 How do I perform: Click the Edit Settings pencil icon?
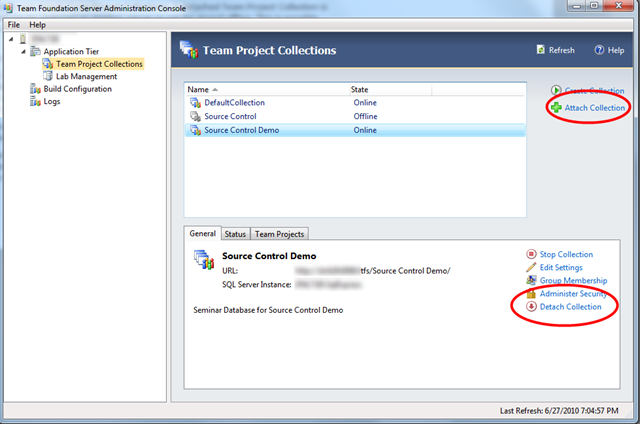tap(531, 267)
